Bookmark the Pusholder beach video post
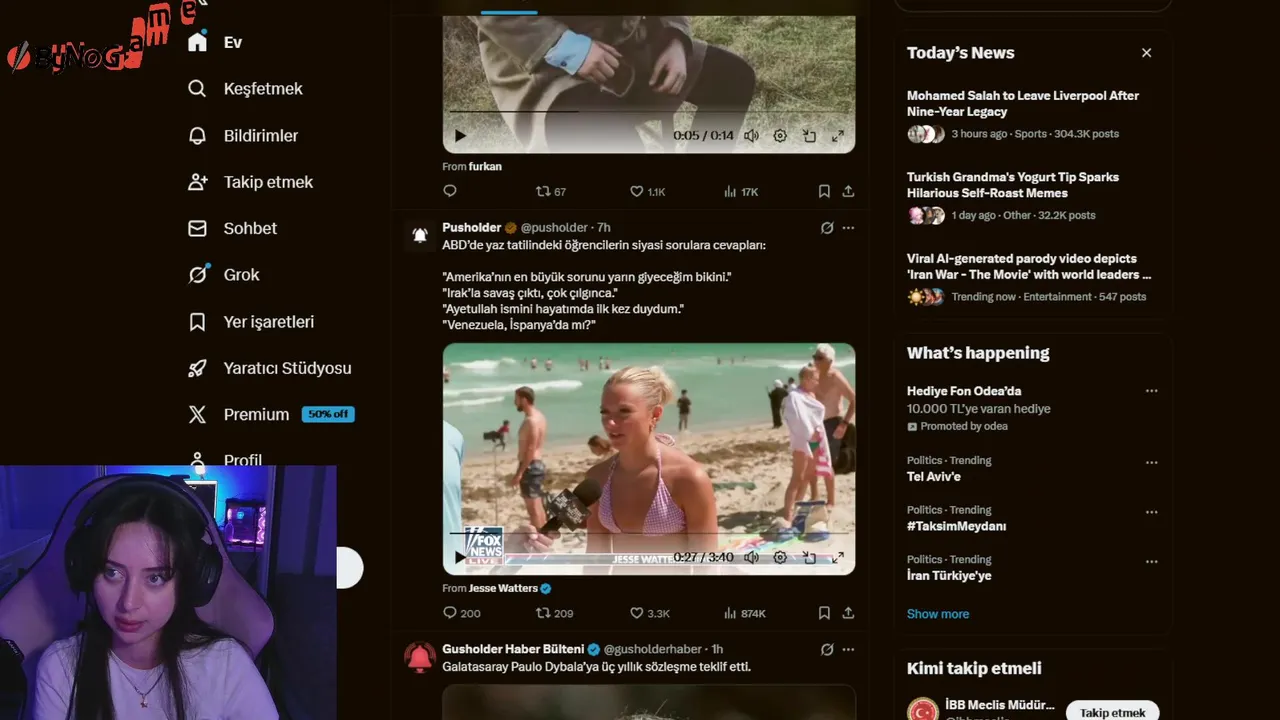Screen dimensions: 1280x720 point(824,613)
